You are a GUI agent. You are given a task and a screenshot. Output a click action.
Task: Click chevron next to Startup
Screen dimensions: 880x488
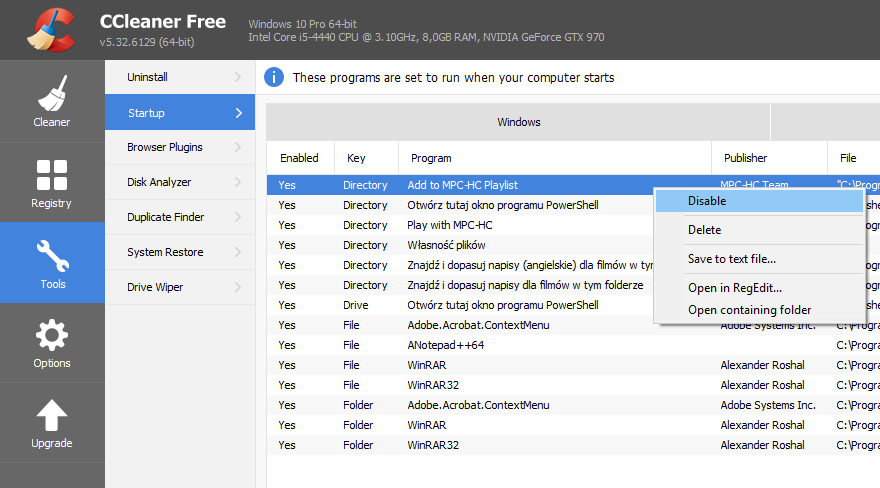click(x=239, y=113)
